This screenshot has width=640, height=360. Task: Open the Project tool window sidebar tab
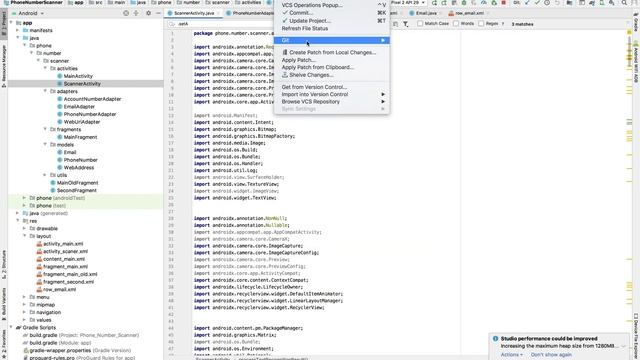4,24
